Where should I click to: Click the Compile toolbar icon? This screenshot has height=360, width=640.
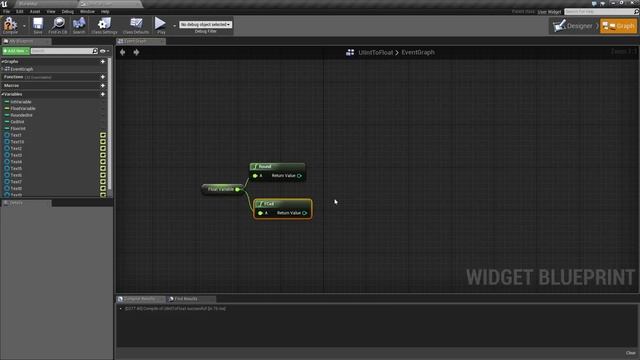[x=10, y=25]
